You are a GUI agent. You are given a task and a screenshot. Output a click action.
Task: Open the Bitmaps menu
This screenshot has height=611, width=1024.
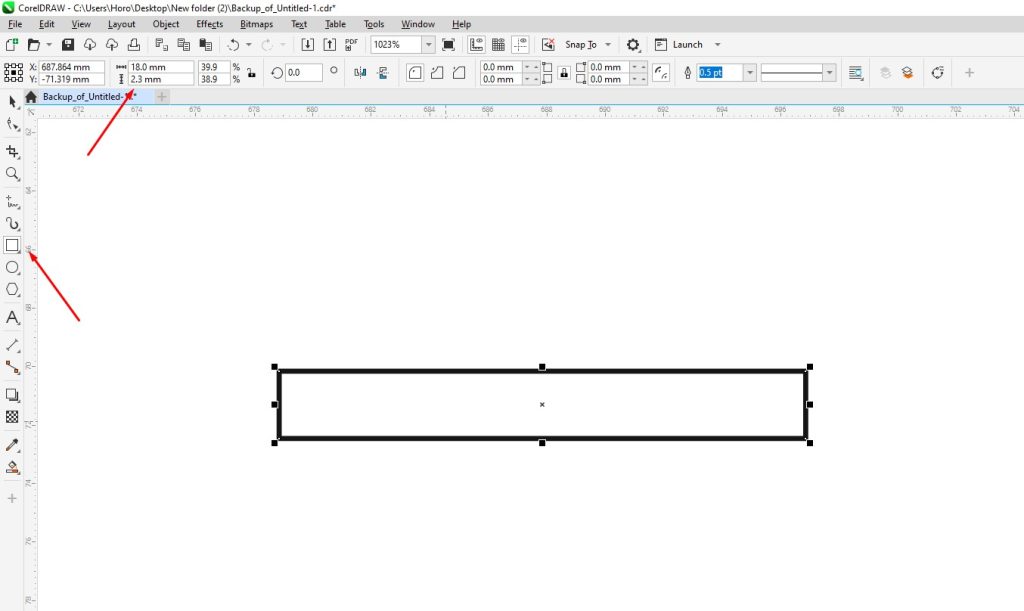click(258, 23)
